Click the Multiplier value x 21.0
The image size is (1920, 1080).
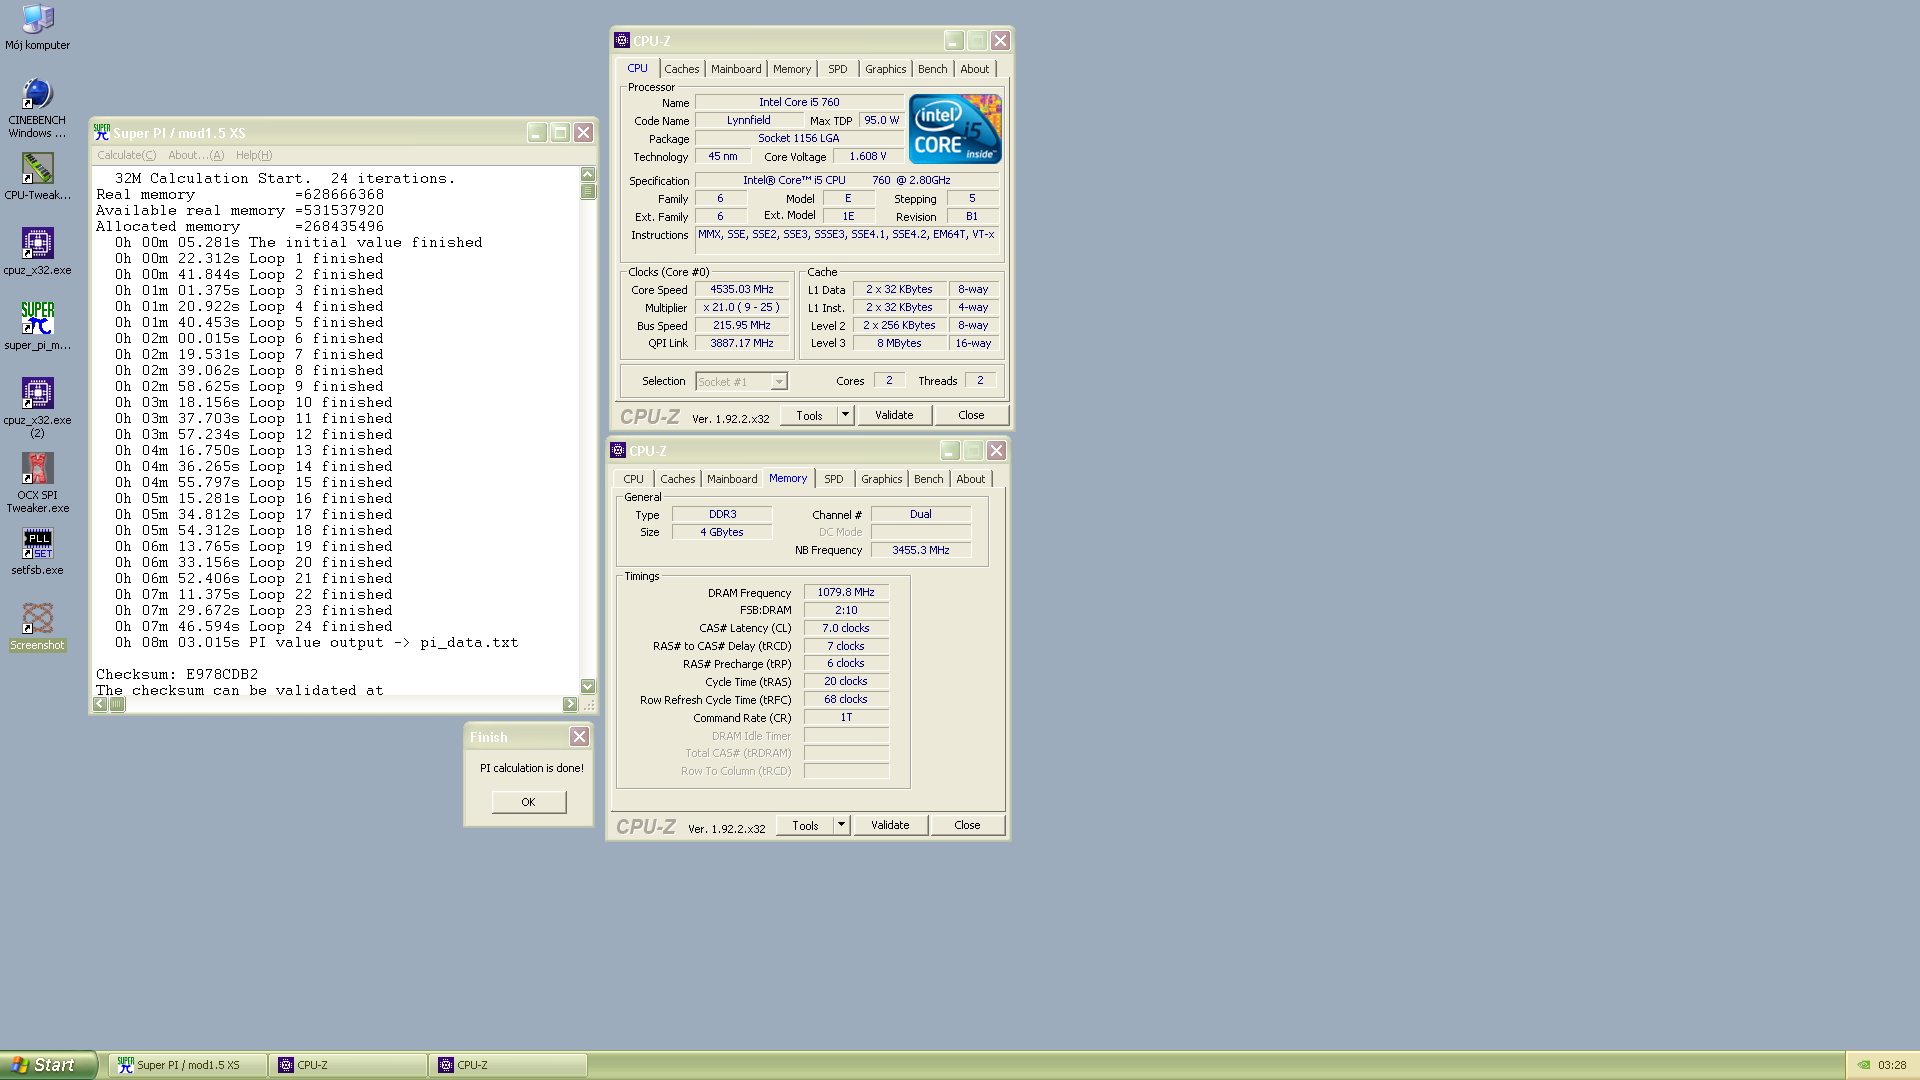click(x=742, y=307)
